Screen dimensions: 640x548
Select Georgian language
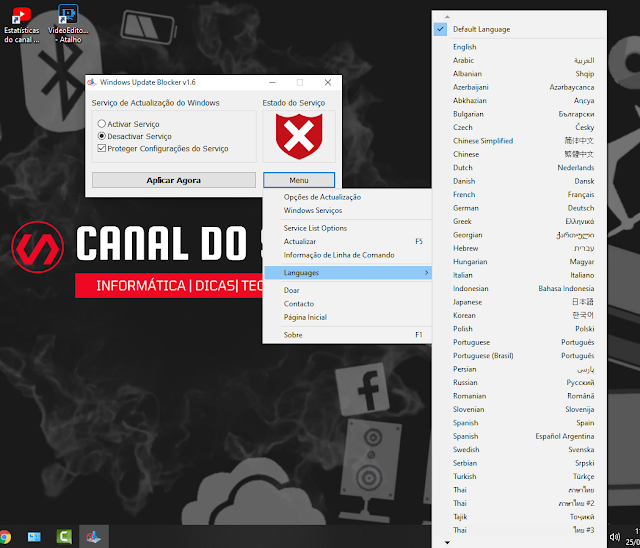pyautogui.click(x=519, y=235)
